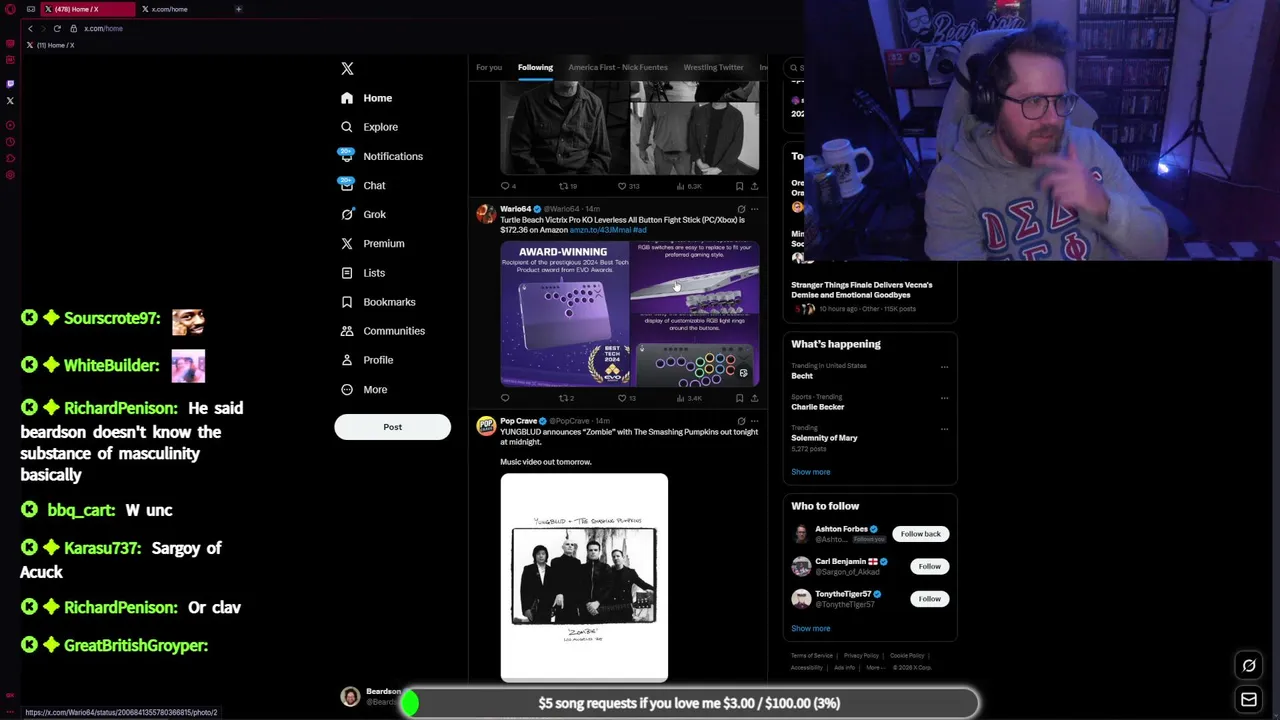Like the top post with 313 likes
The height and width of the screenshot is (720, 1280).
pos(627,186)
